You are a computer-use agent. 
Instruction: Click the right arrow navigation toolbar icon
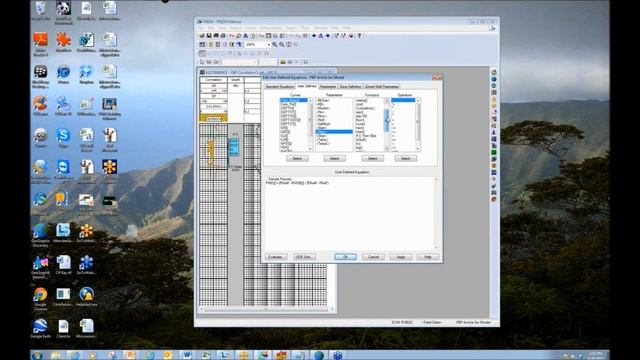327,36
